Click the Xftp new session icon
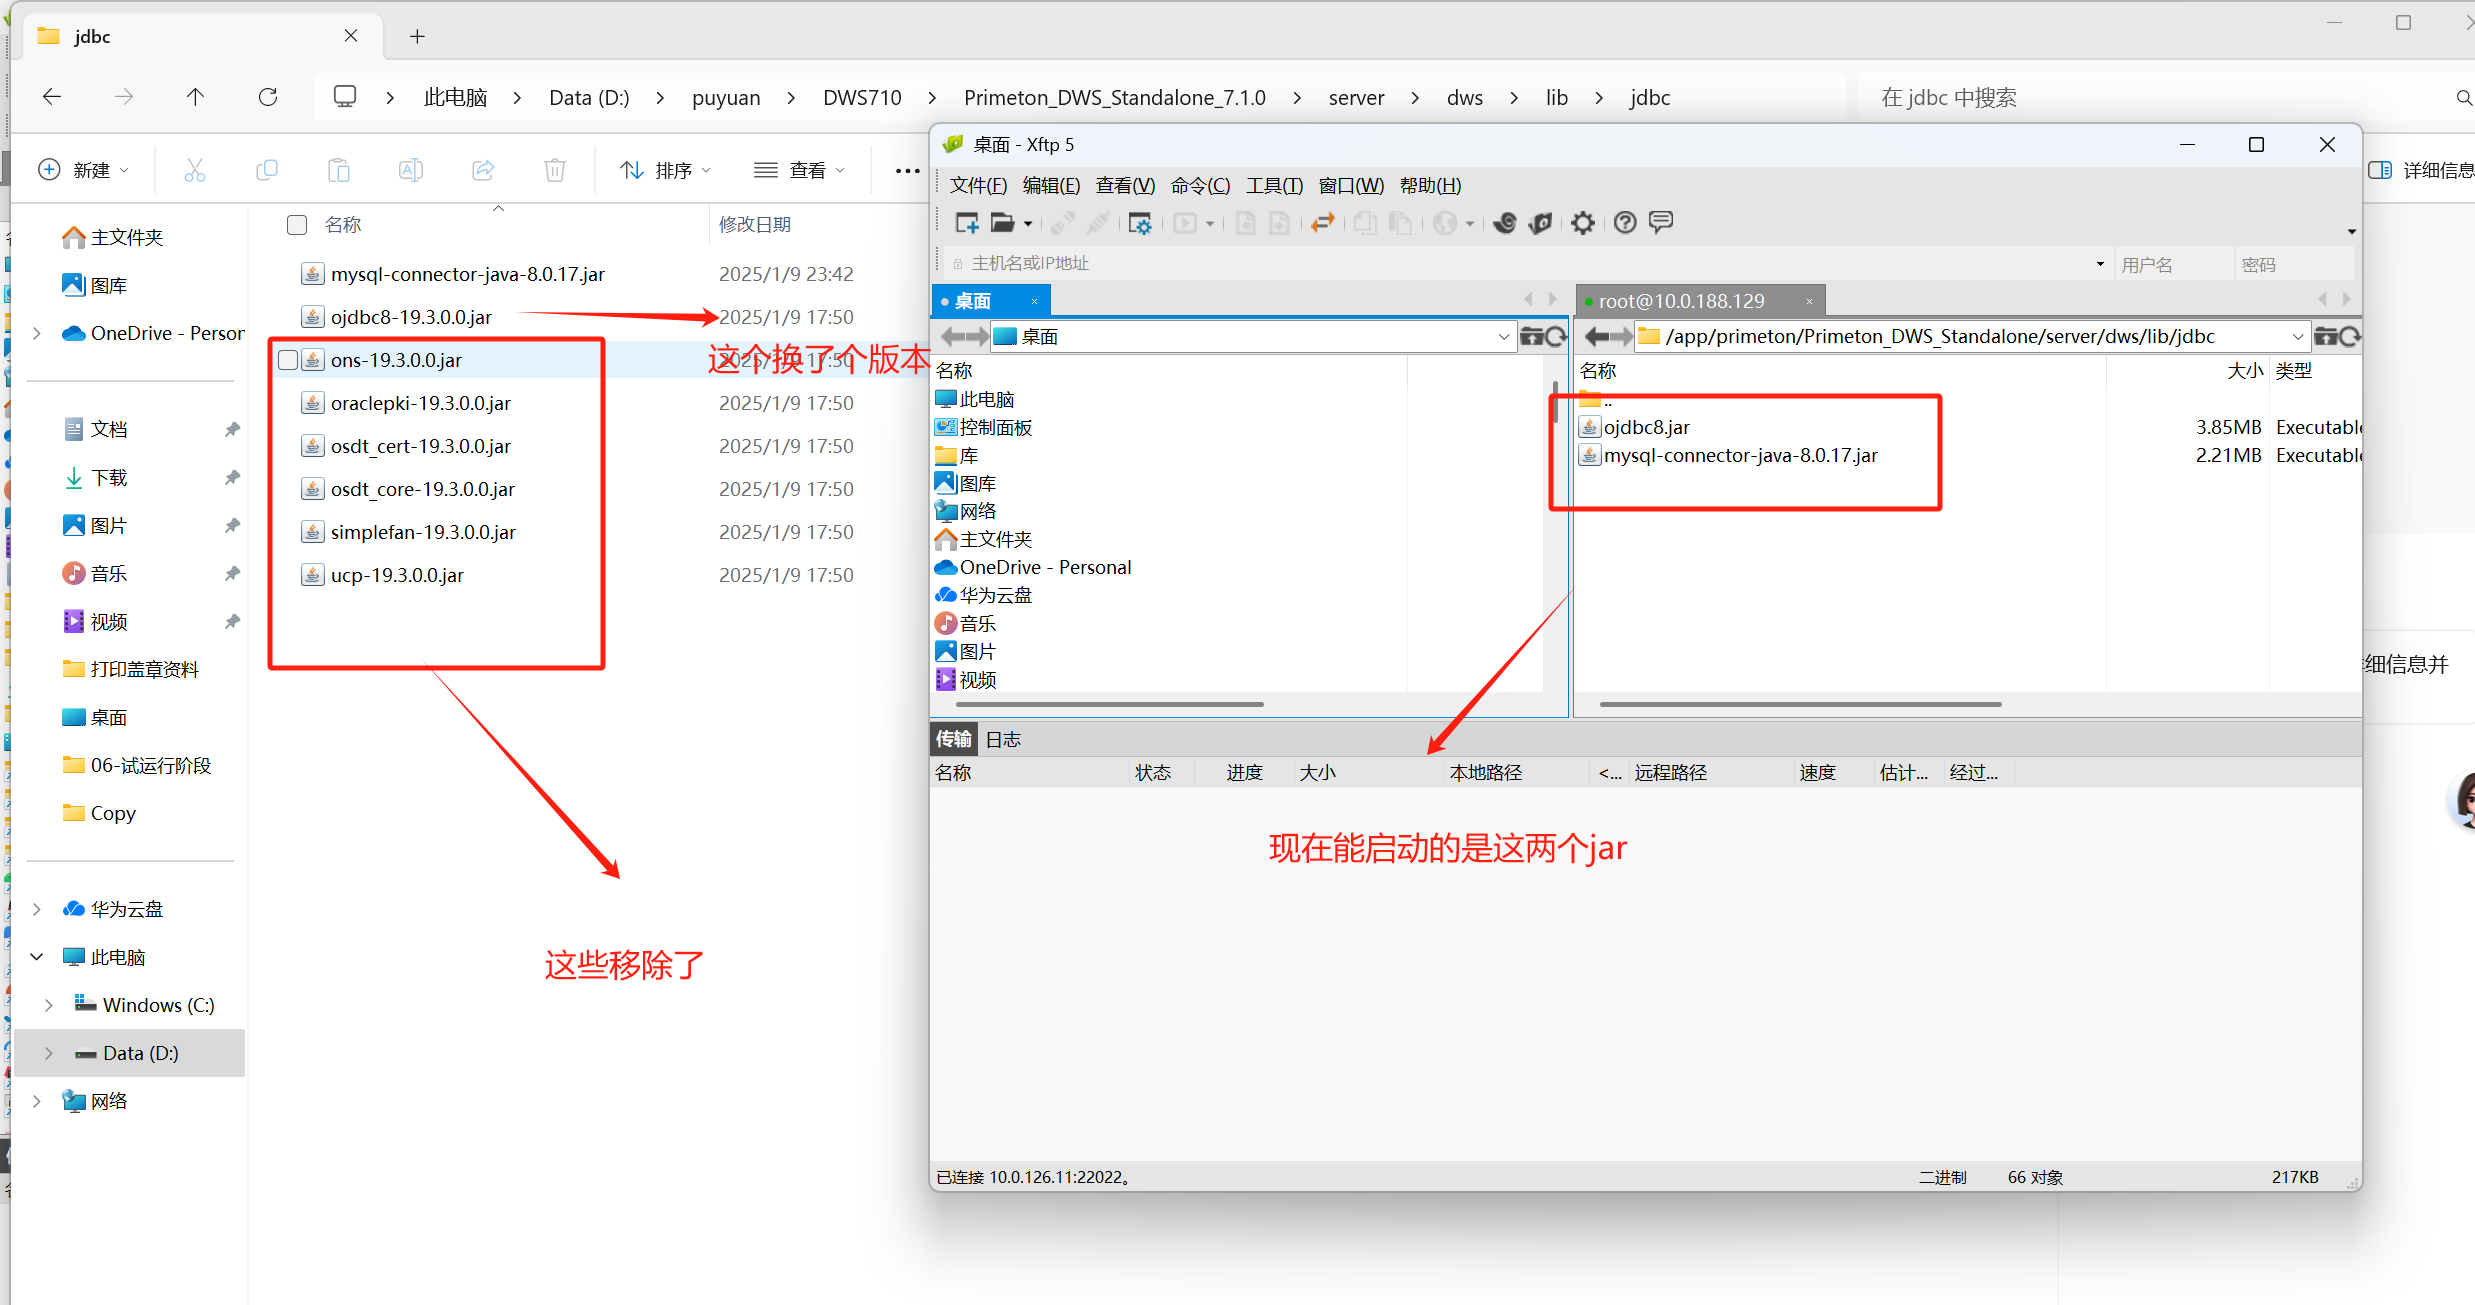The width and height of the screenshot is (2475, 1305). 966,223
